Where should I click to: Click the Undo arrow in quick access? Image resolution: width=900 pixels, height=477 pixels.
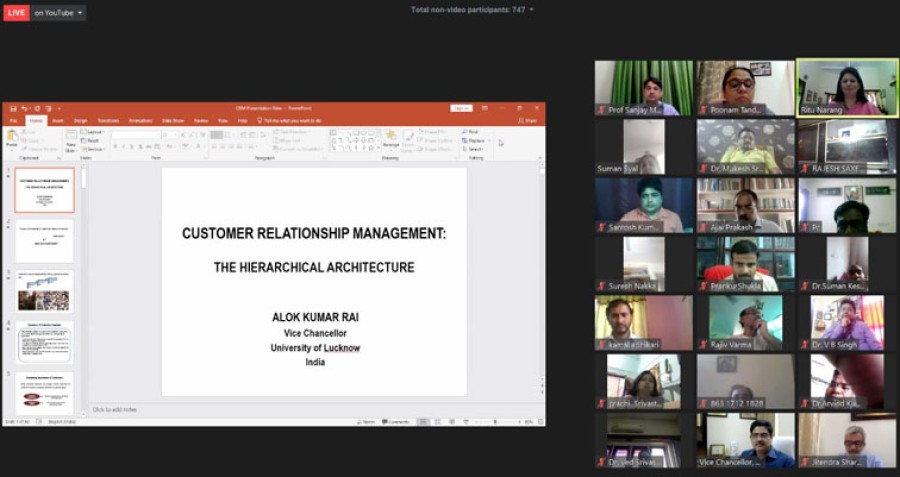click(x=22, y=108)
